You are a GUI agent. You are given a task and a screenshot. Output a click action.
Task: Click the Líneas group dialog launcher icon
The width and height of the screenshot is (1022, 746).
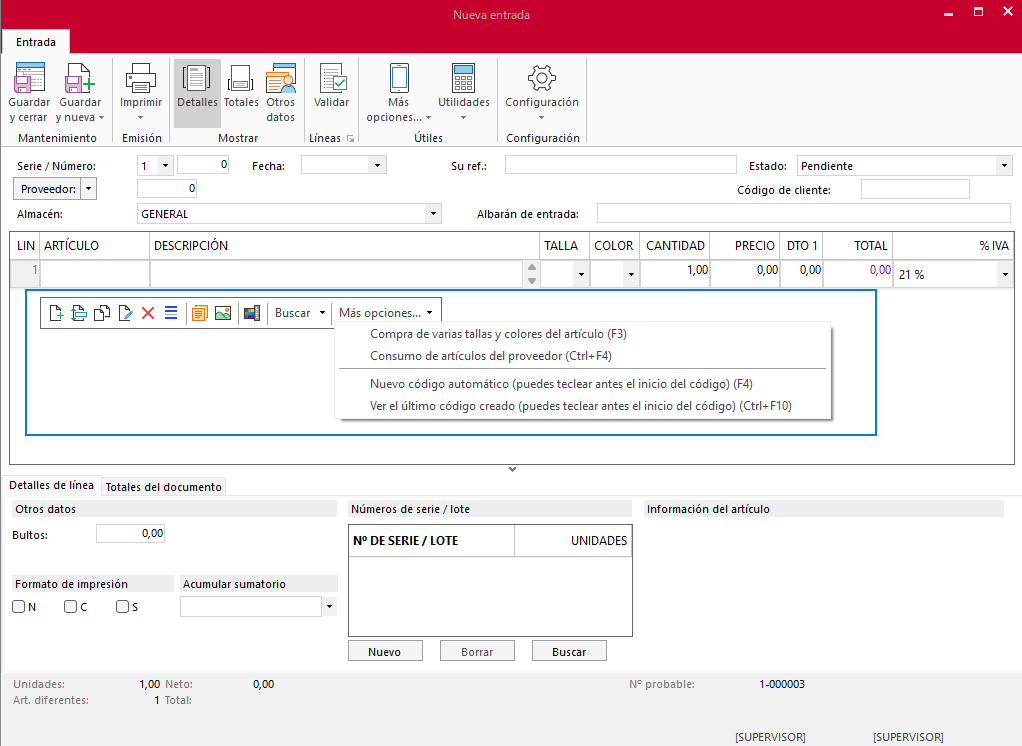351,139
